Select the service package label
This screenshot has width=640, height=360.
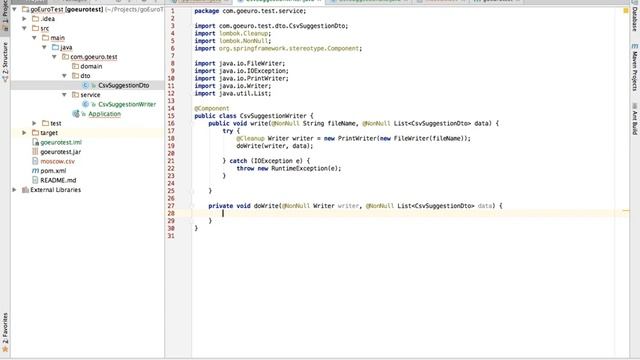point(90,95)
